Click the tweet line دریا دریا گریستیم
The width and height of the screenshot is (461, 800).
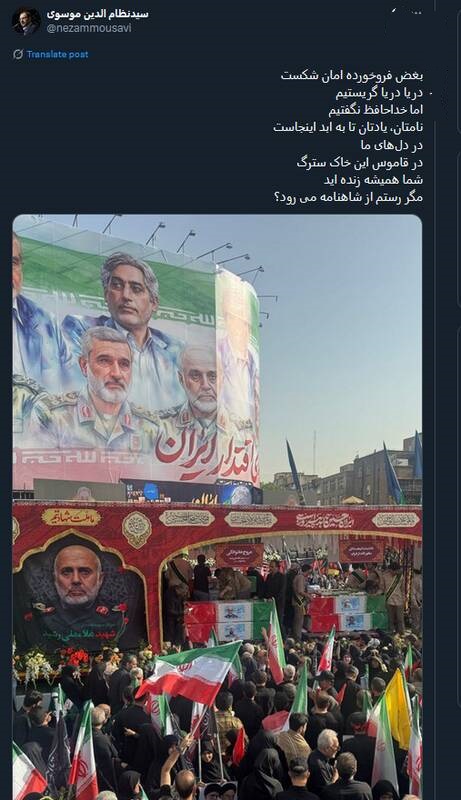coord(379,93)
